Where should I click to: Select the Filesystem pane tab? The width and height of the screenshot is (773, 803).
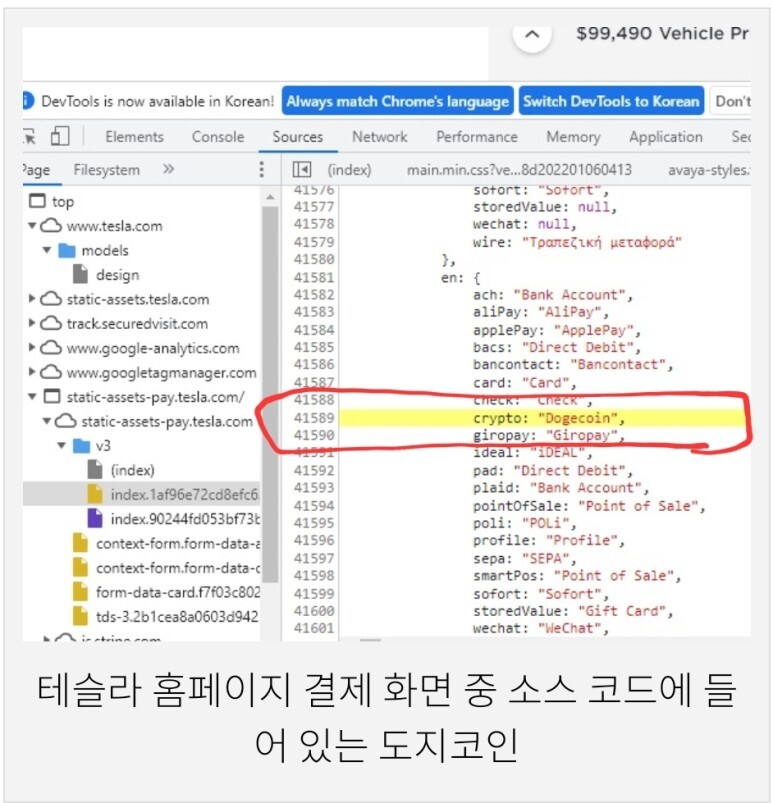(x=107, y=170)
